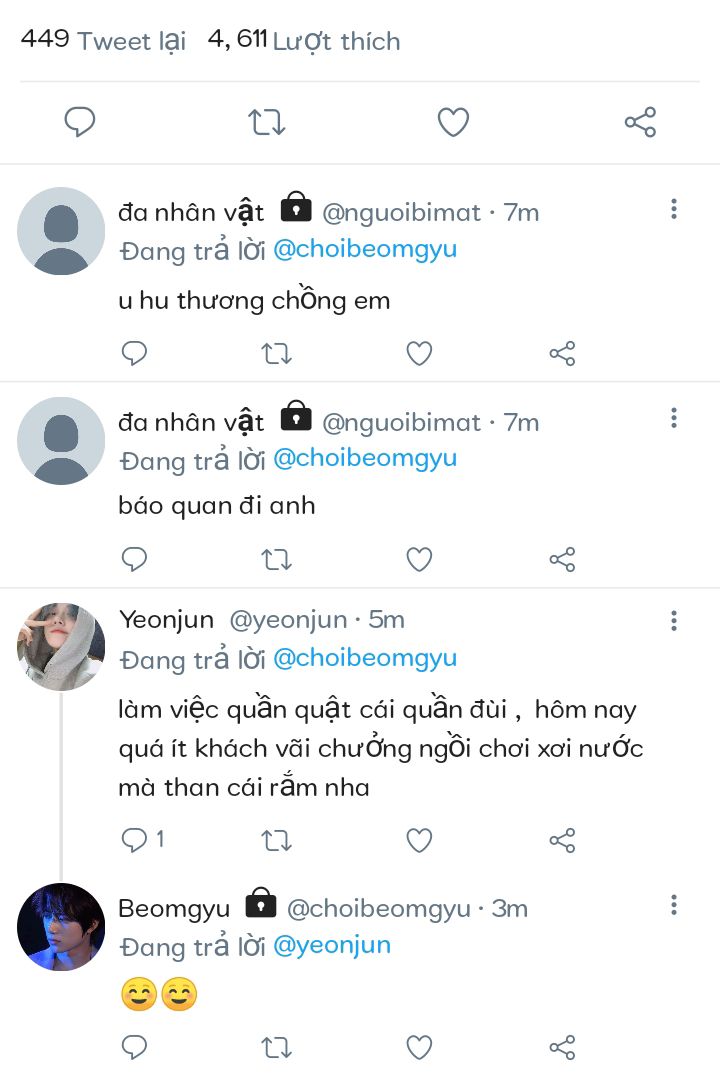720x1073 pixels.
Task: Open Yeonjun's profile picture
Action: pos(61,646)
